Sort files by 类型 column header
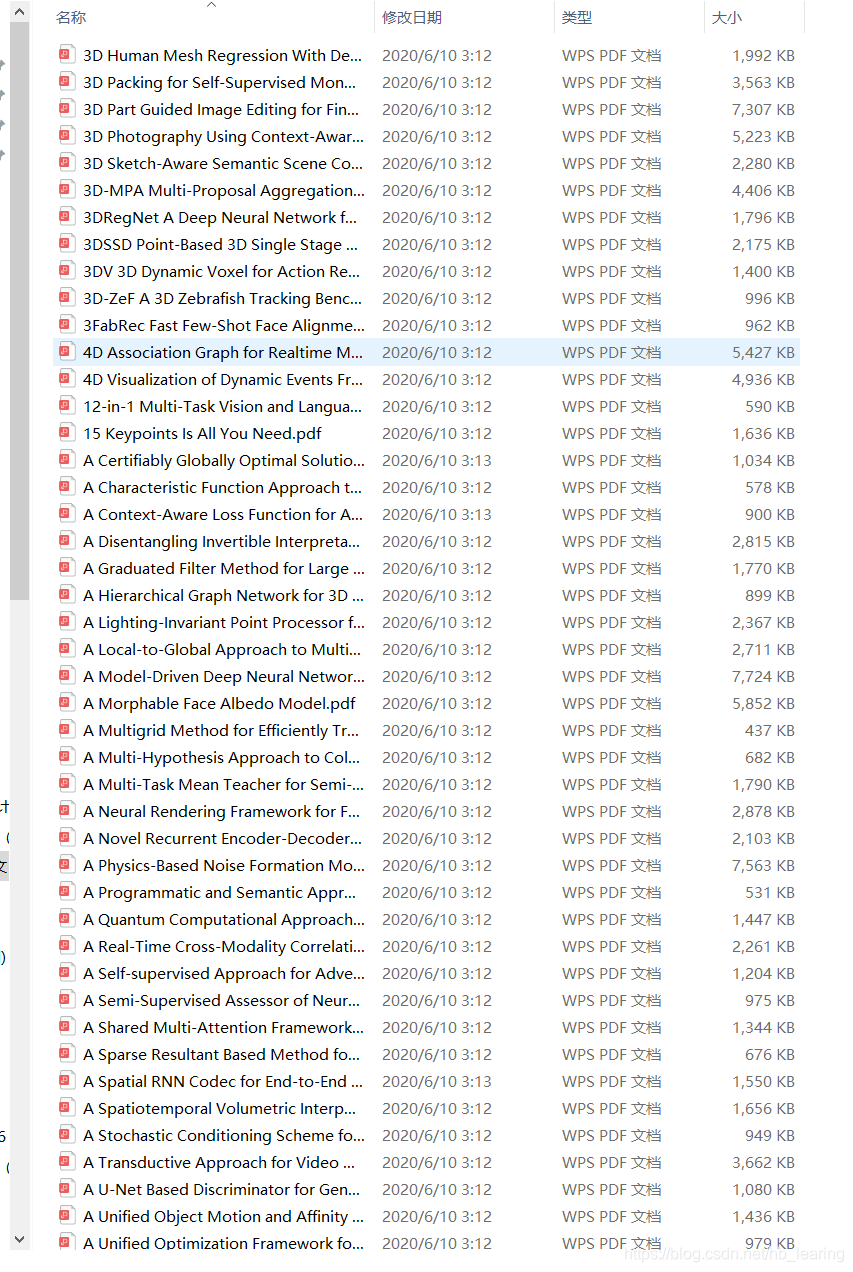 pos(577,18)
